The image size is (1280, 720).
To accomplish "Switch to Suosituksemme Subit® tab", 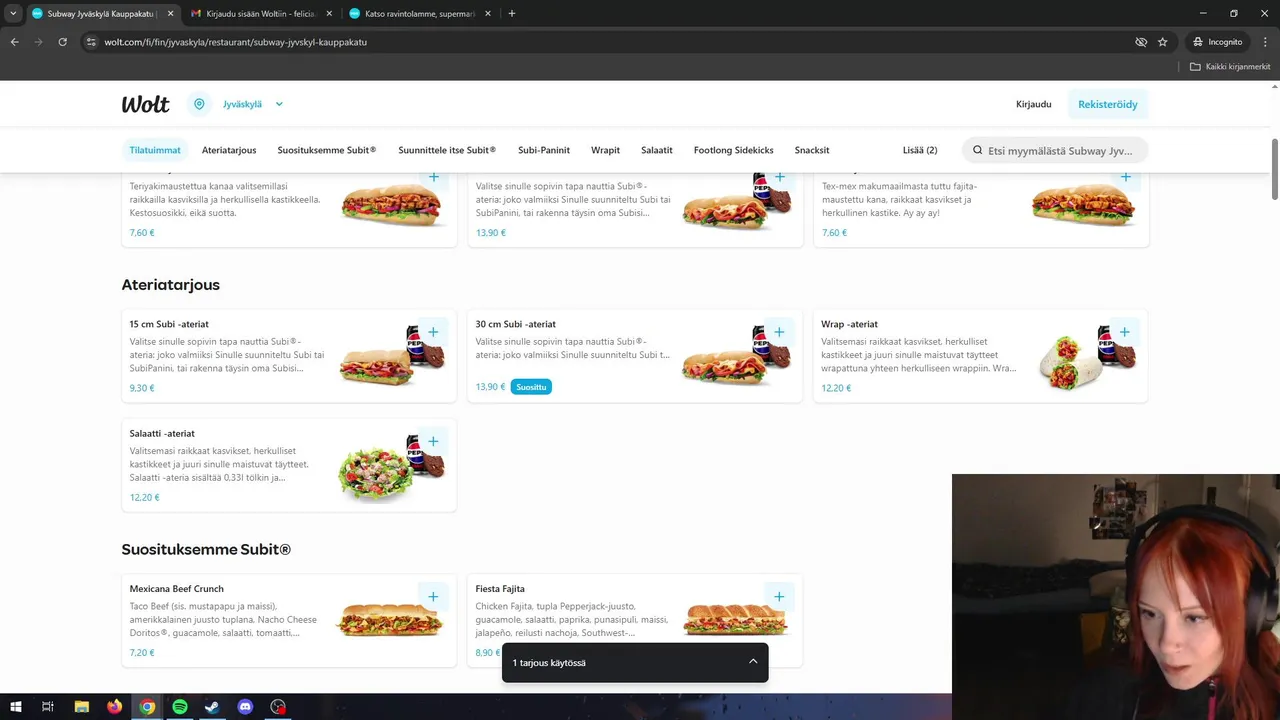I will [x=327, y=150].
